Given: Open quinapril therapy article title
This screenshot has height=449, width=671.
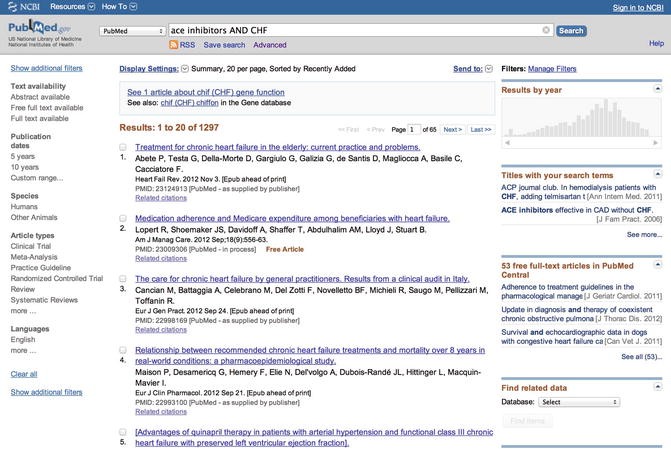Looking at the screenshot, I should click(314, 437).
